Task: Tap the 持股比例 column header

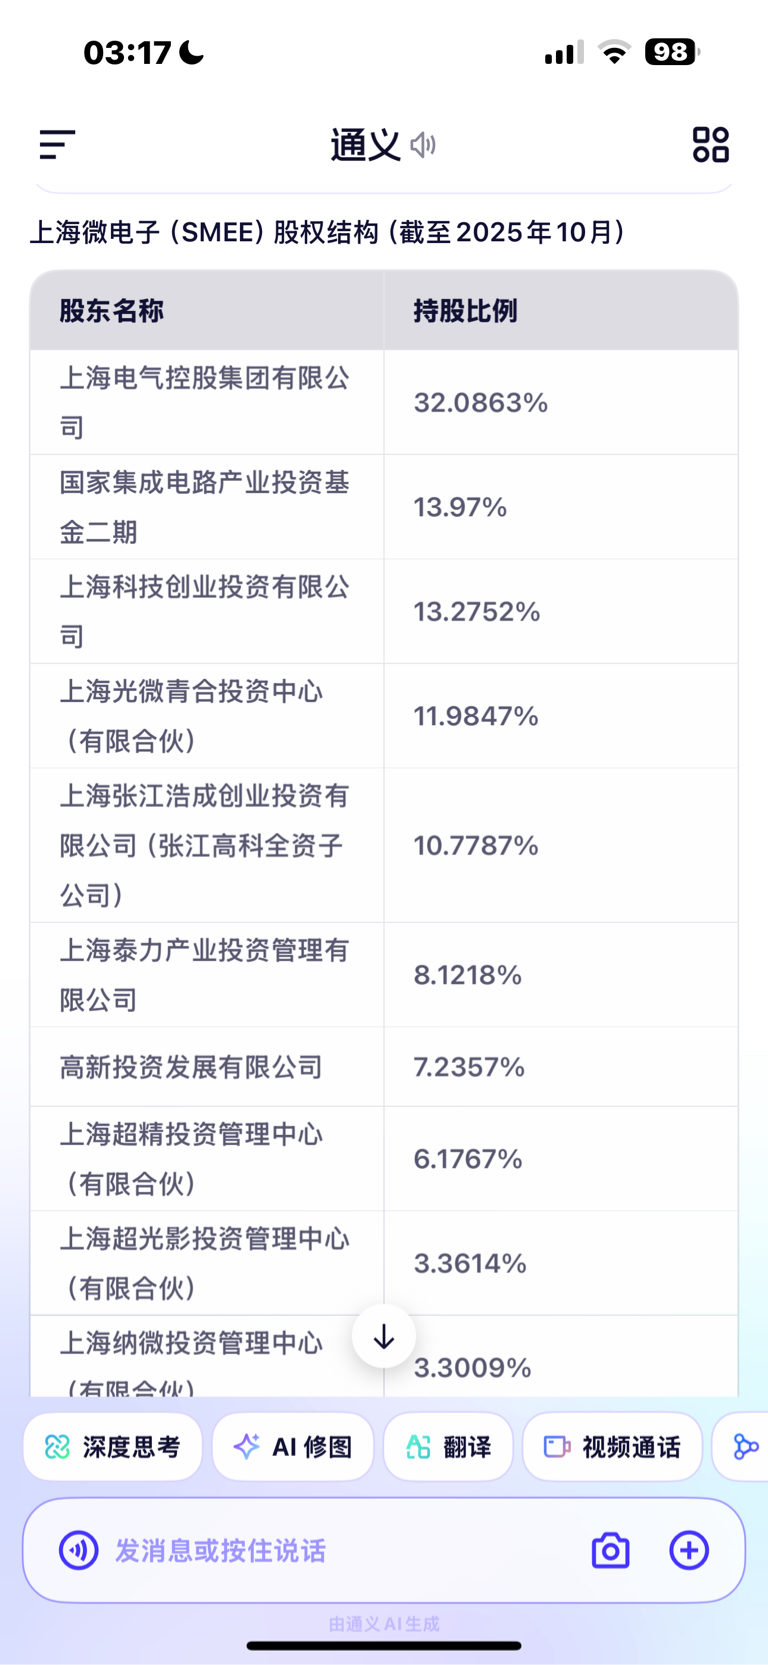Action: tap(466, 311)
